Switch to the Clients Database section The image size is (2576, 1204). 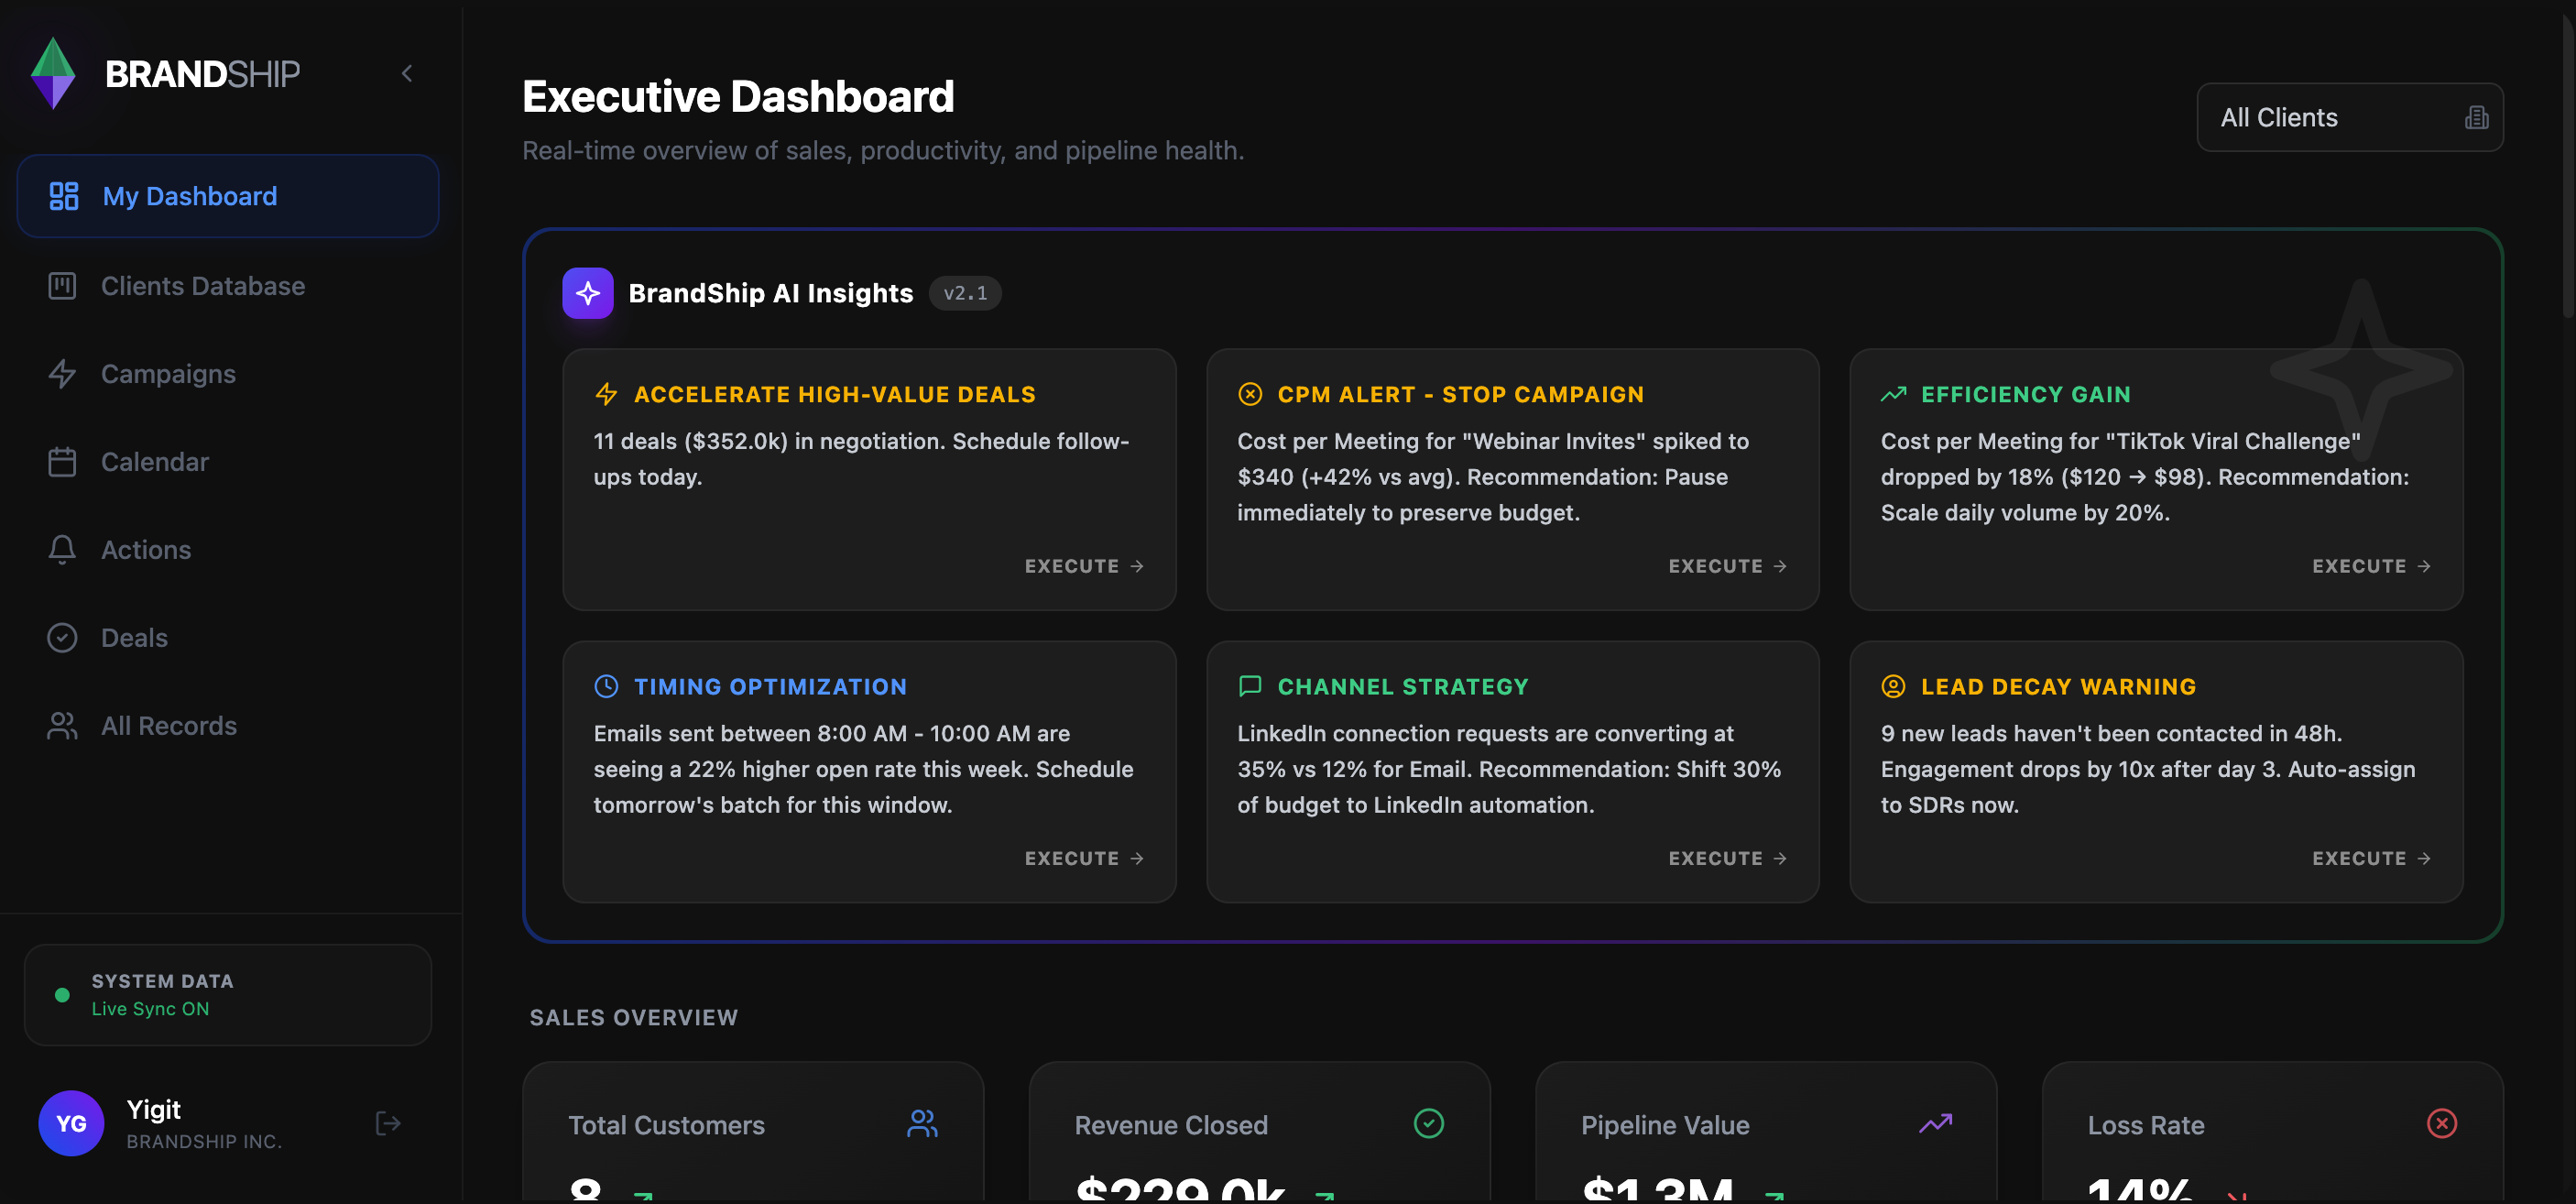[x=202, y=285]
